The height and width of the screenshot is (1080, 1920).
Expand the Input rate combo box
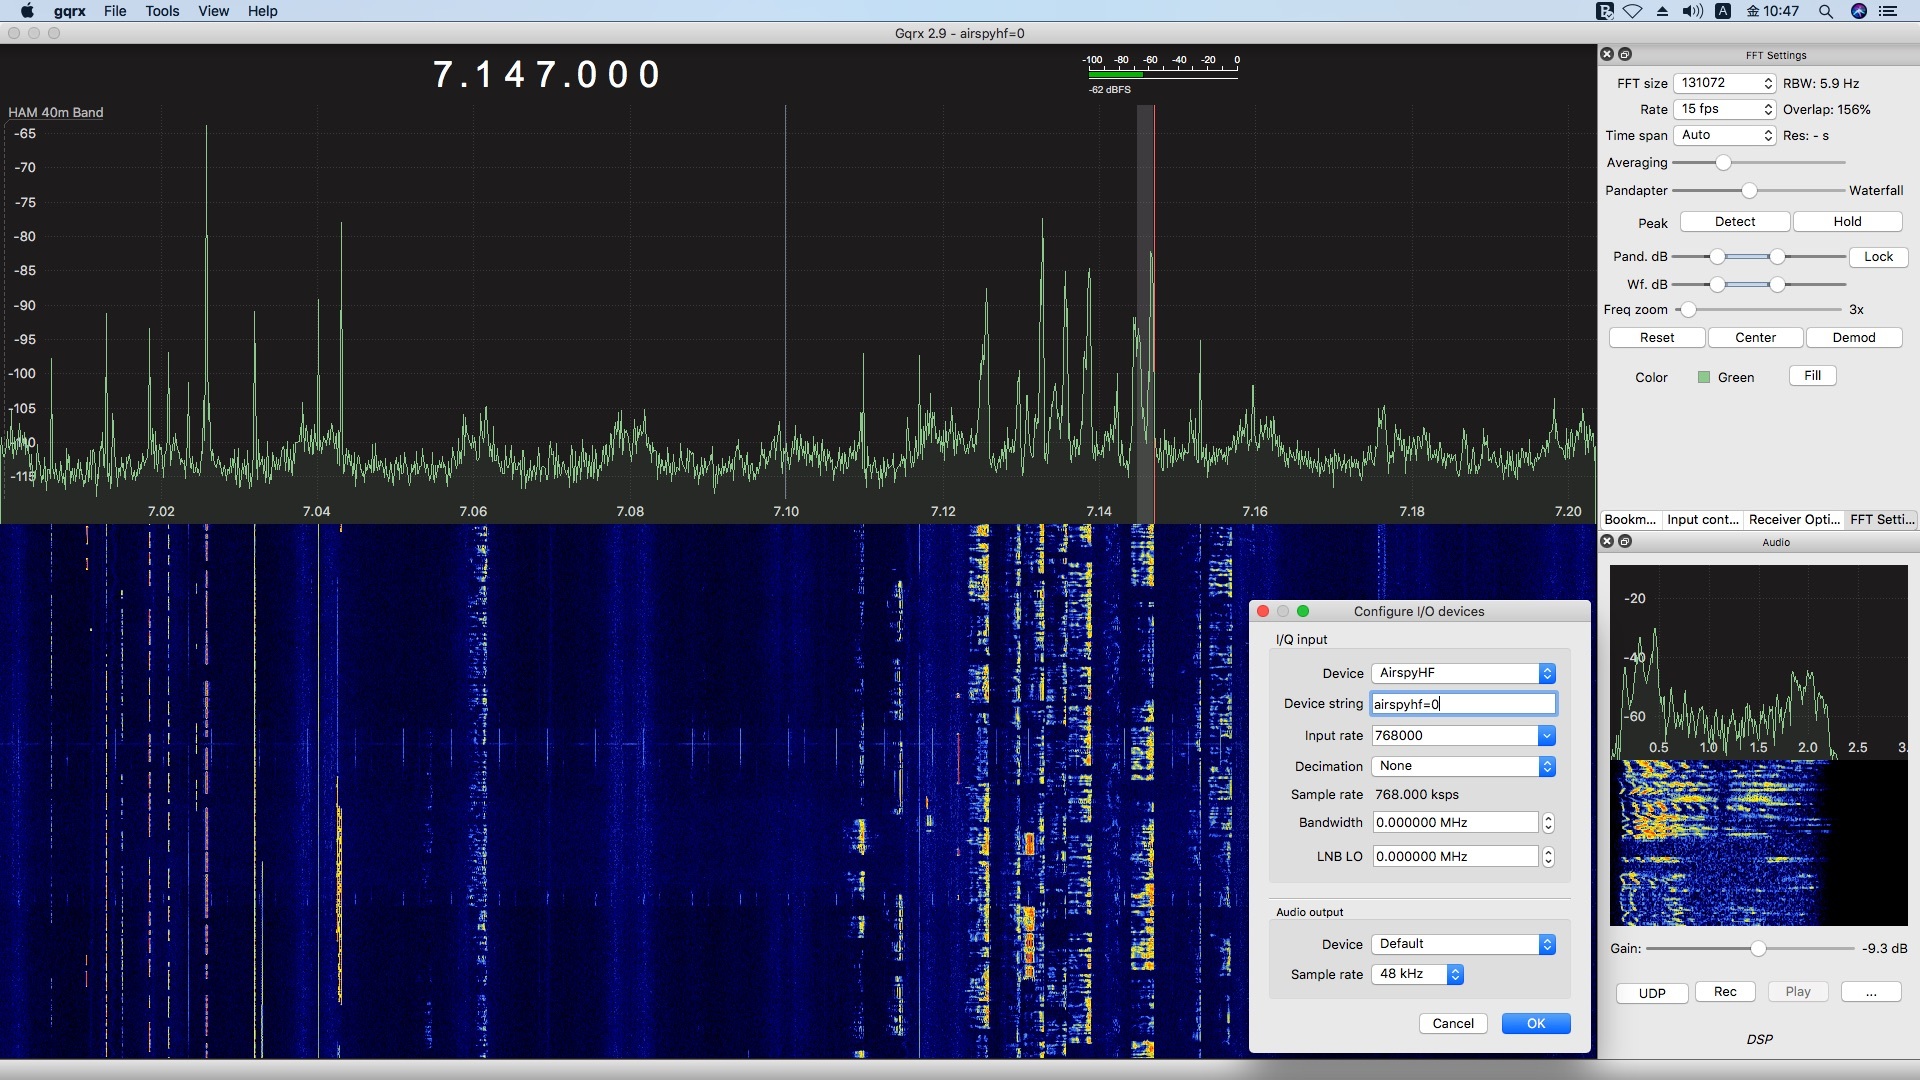1546,736
